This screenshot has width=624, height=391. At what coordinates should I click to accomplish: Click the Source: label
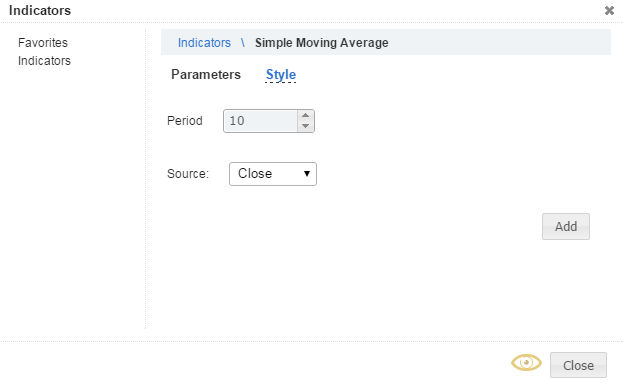pyautogui.click(x=188, y=174)
